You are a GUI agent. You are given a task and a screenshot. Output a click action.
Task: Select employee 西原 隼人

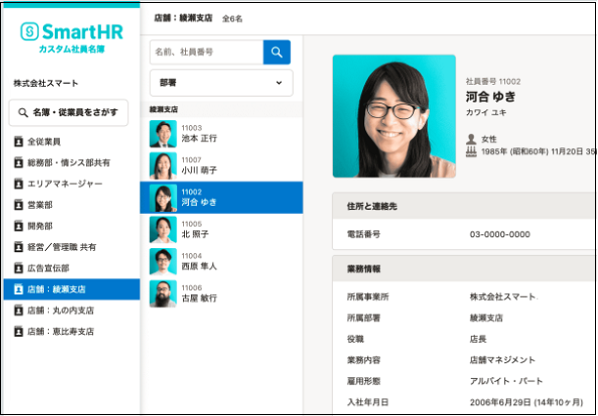click(222, 262)
